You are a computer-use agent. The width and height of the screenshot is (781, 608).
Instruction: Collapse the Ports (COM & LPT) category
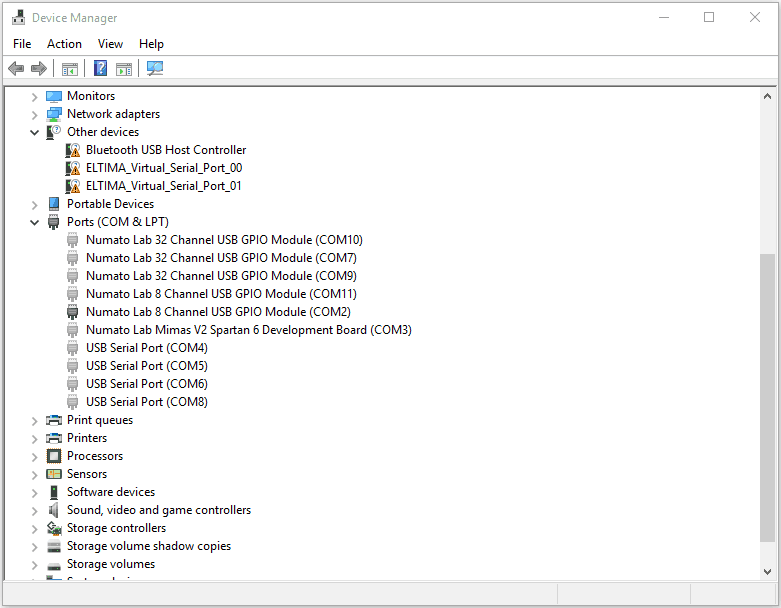[34, 222]
